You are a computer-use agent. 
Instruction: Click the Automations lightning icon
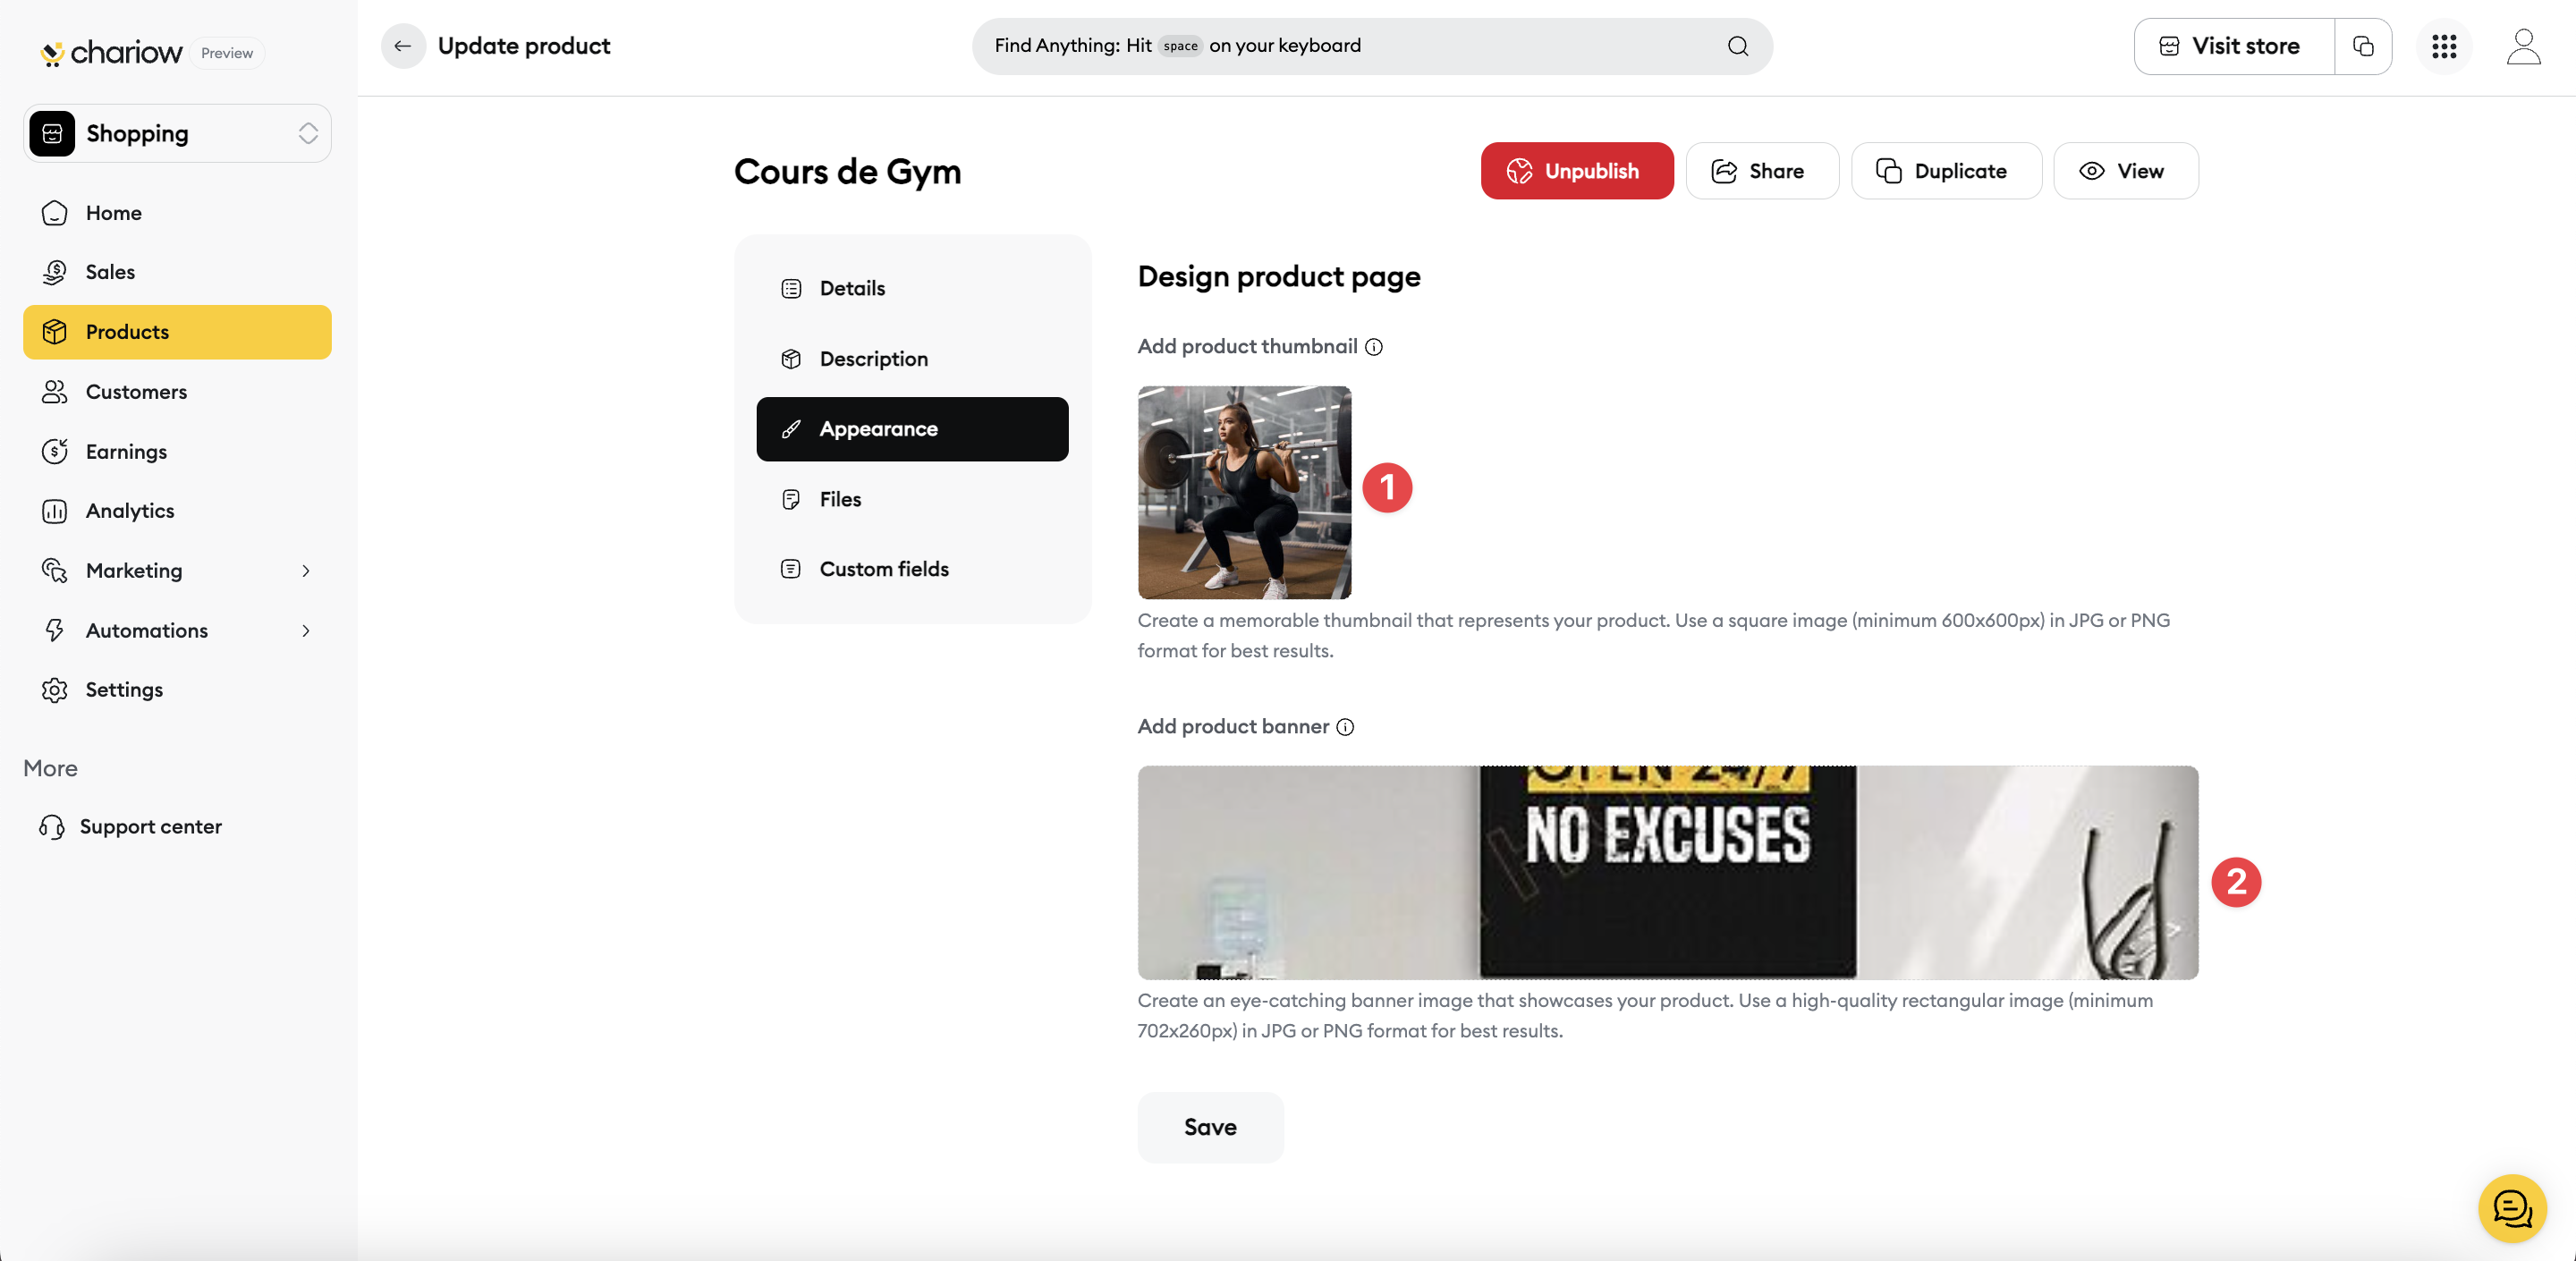click(54, 631)
